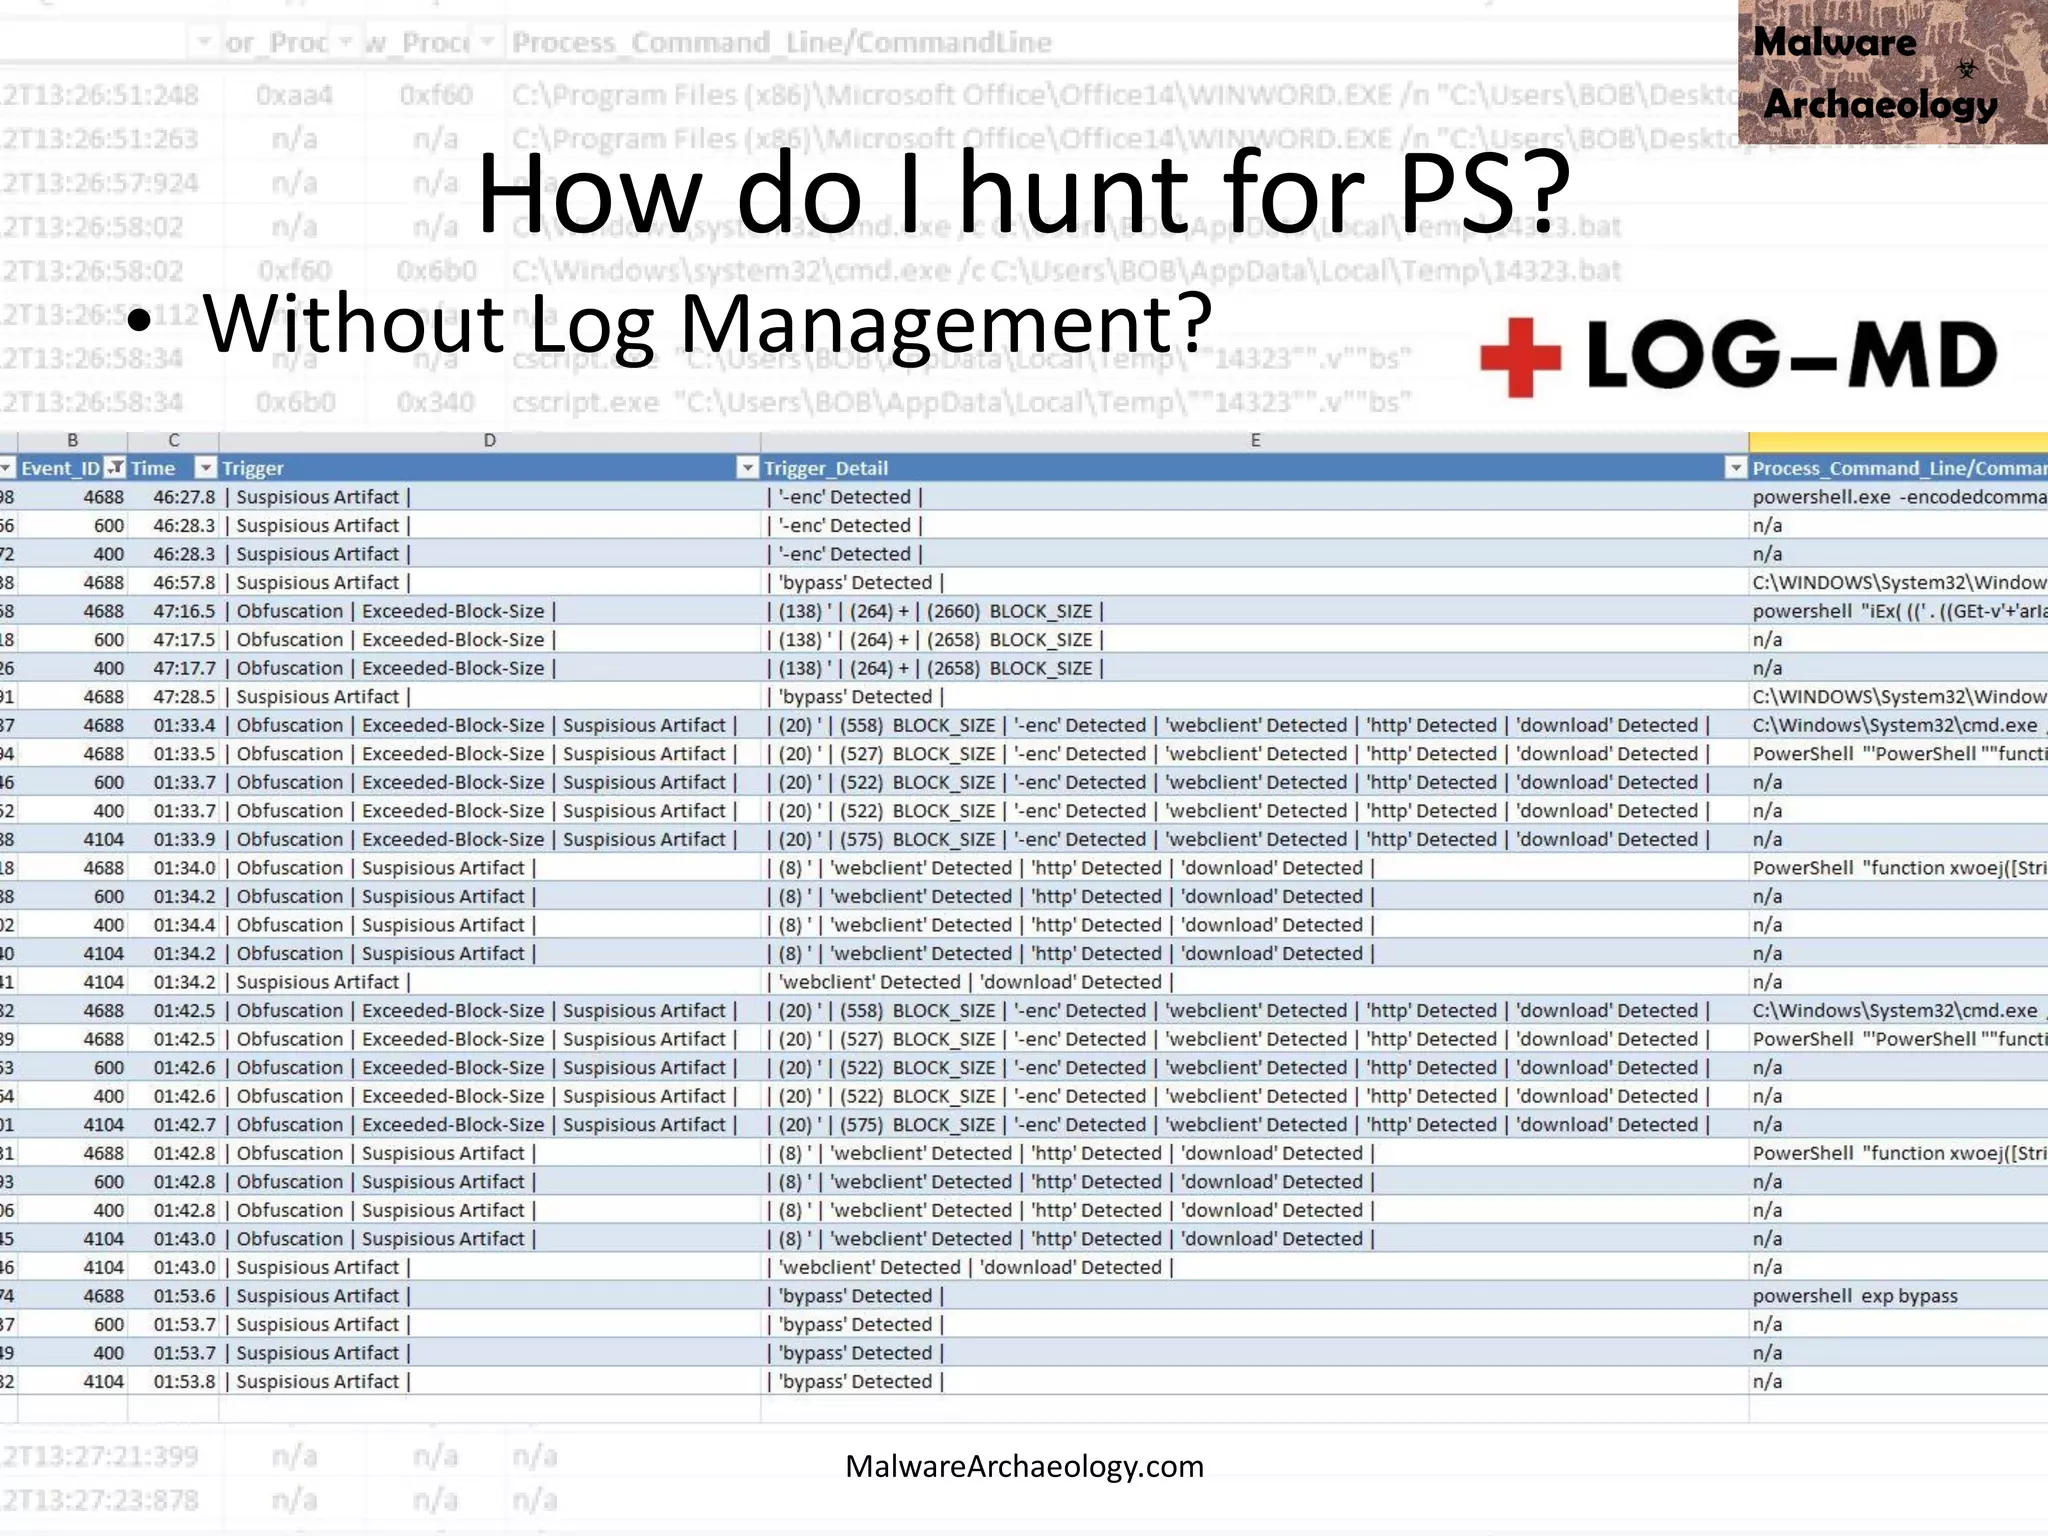
Task: Select the time cell 01:33.4
Action: [173, 725]
